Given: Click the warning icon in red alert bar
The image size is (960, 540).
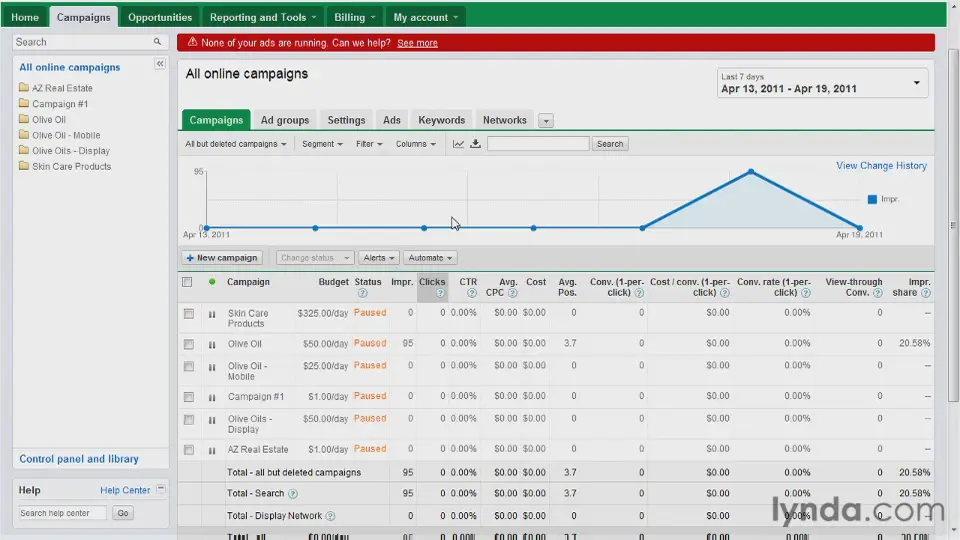Looking at the screenshot, I should (x=192, y=42).
